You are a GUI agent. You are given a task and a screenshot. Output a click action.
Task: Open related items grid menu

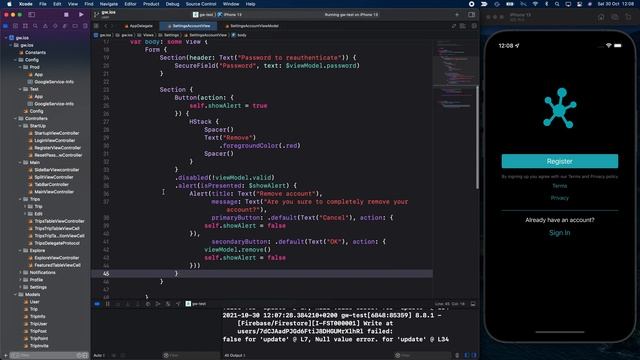tap(96, 26)
